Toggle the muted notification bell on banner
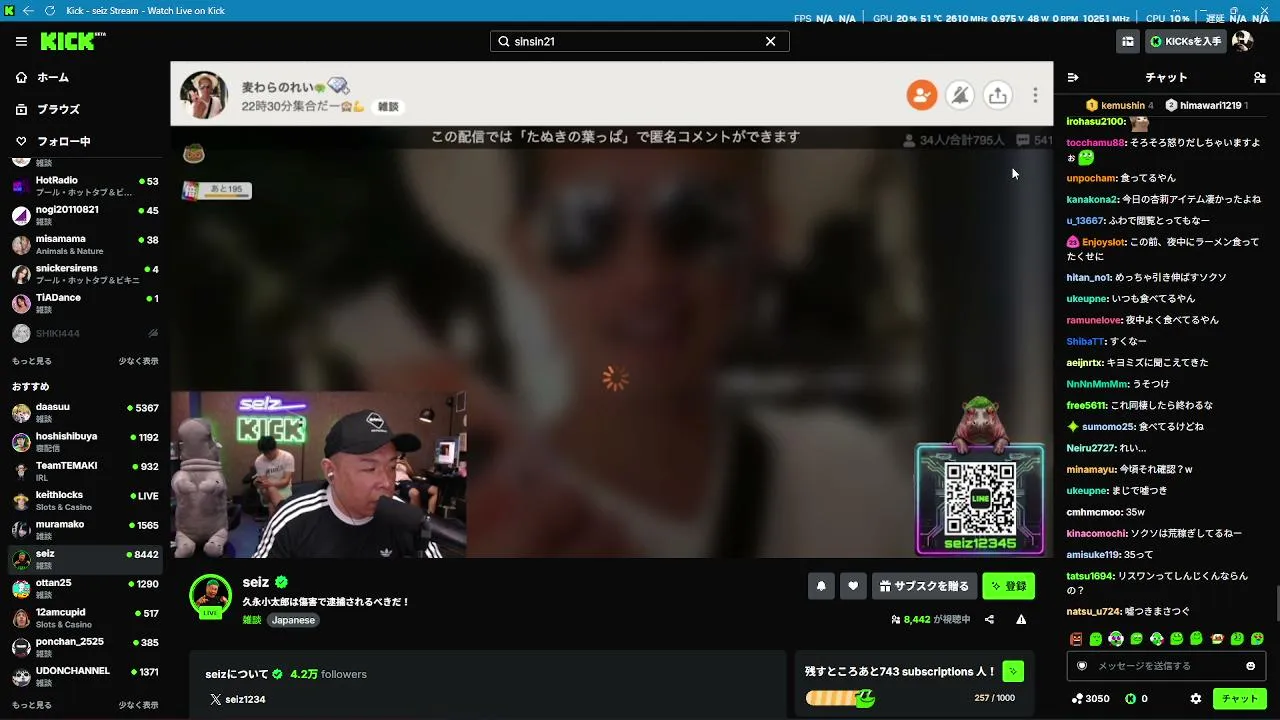This screenshot has height=720, width=1280. tap(960, 95)
